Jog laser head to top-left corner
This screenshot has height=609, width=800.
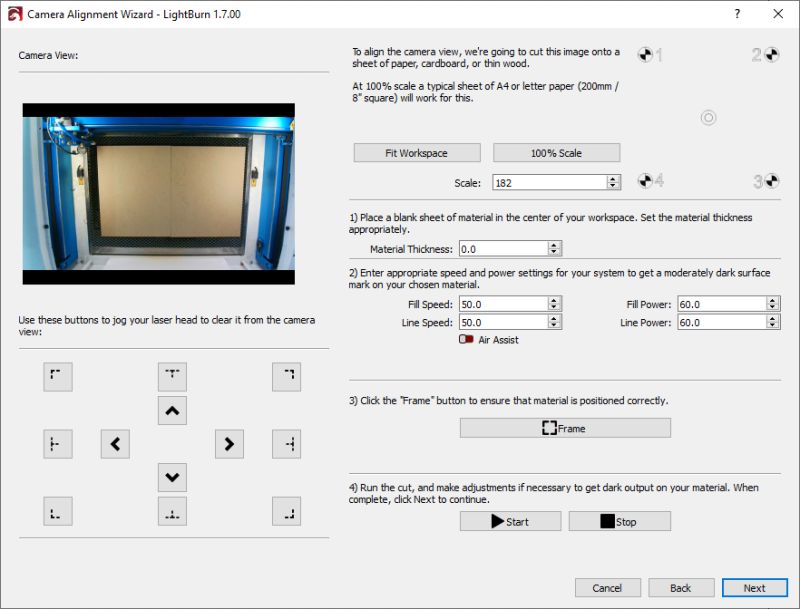click(57, 377)
